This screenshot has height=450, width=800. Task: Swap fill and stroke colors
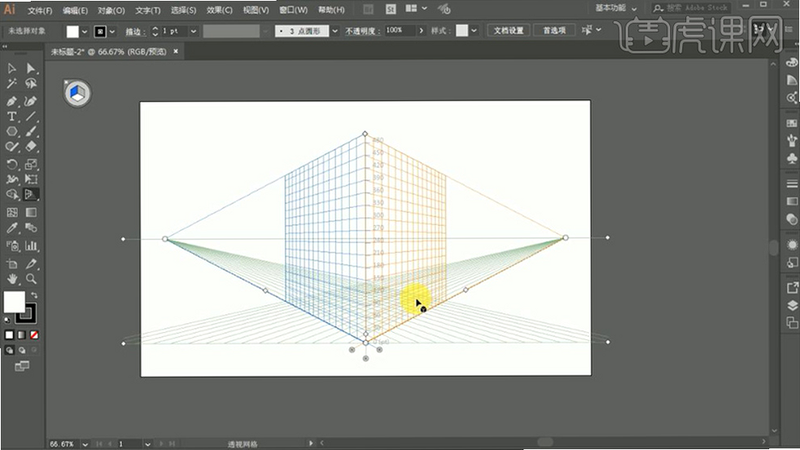(34, 295)
